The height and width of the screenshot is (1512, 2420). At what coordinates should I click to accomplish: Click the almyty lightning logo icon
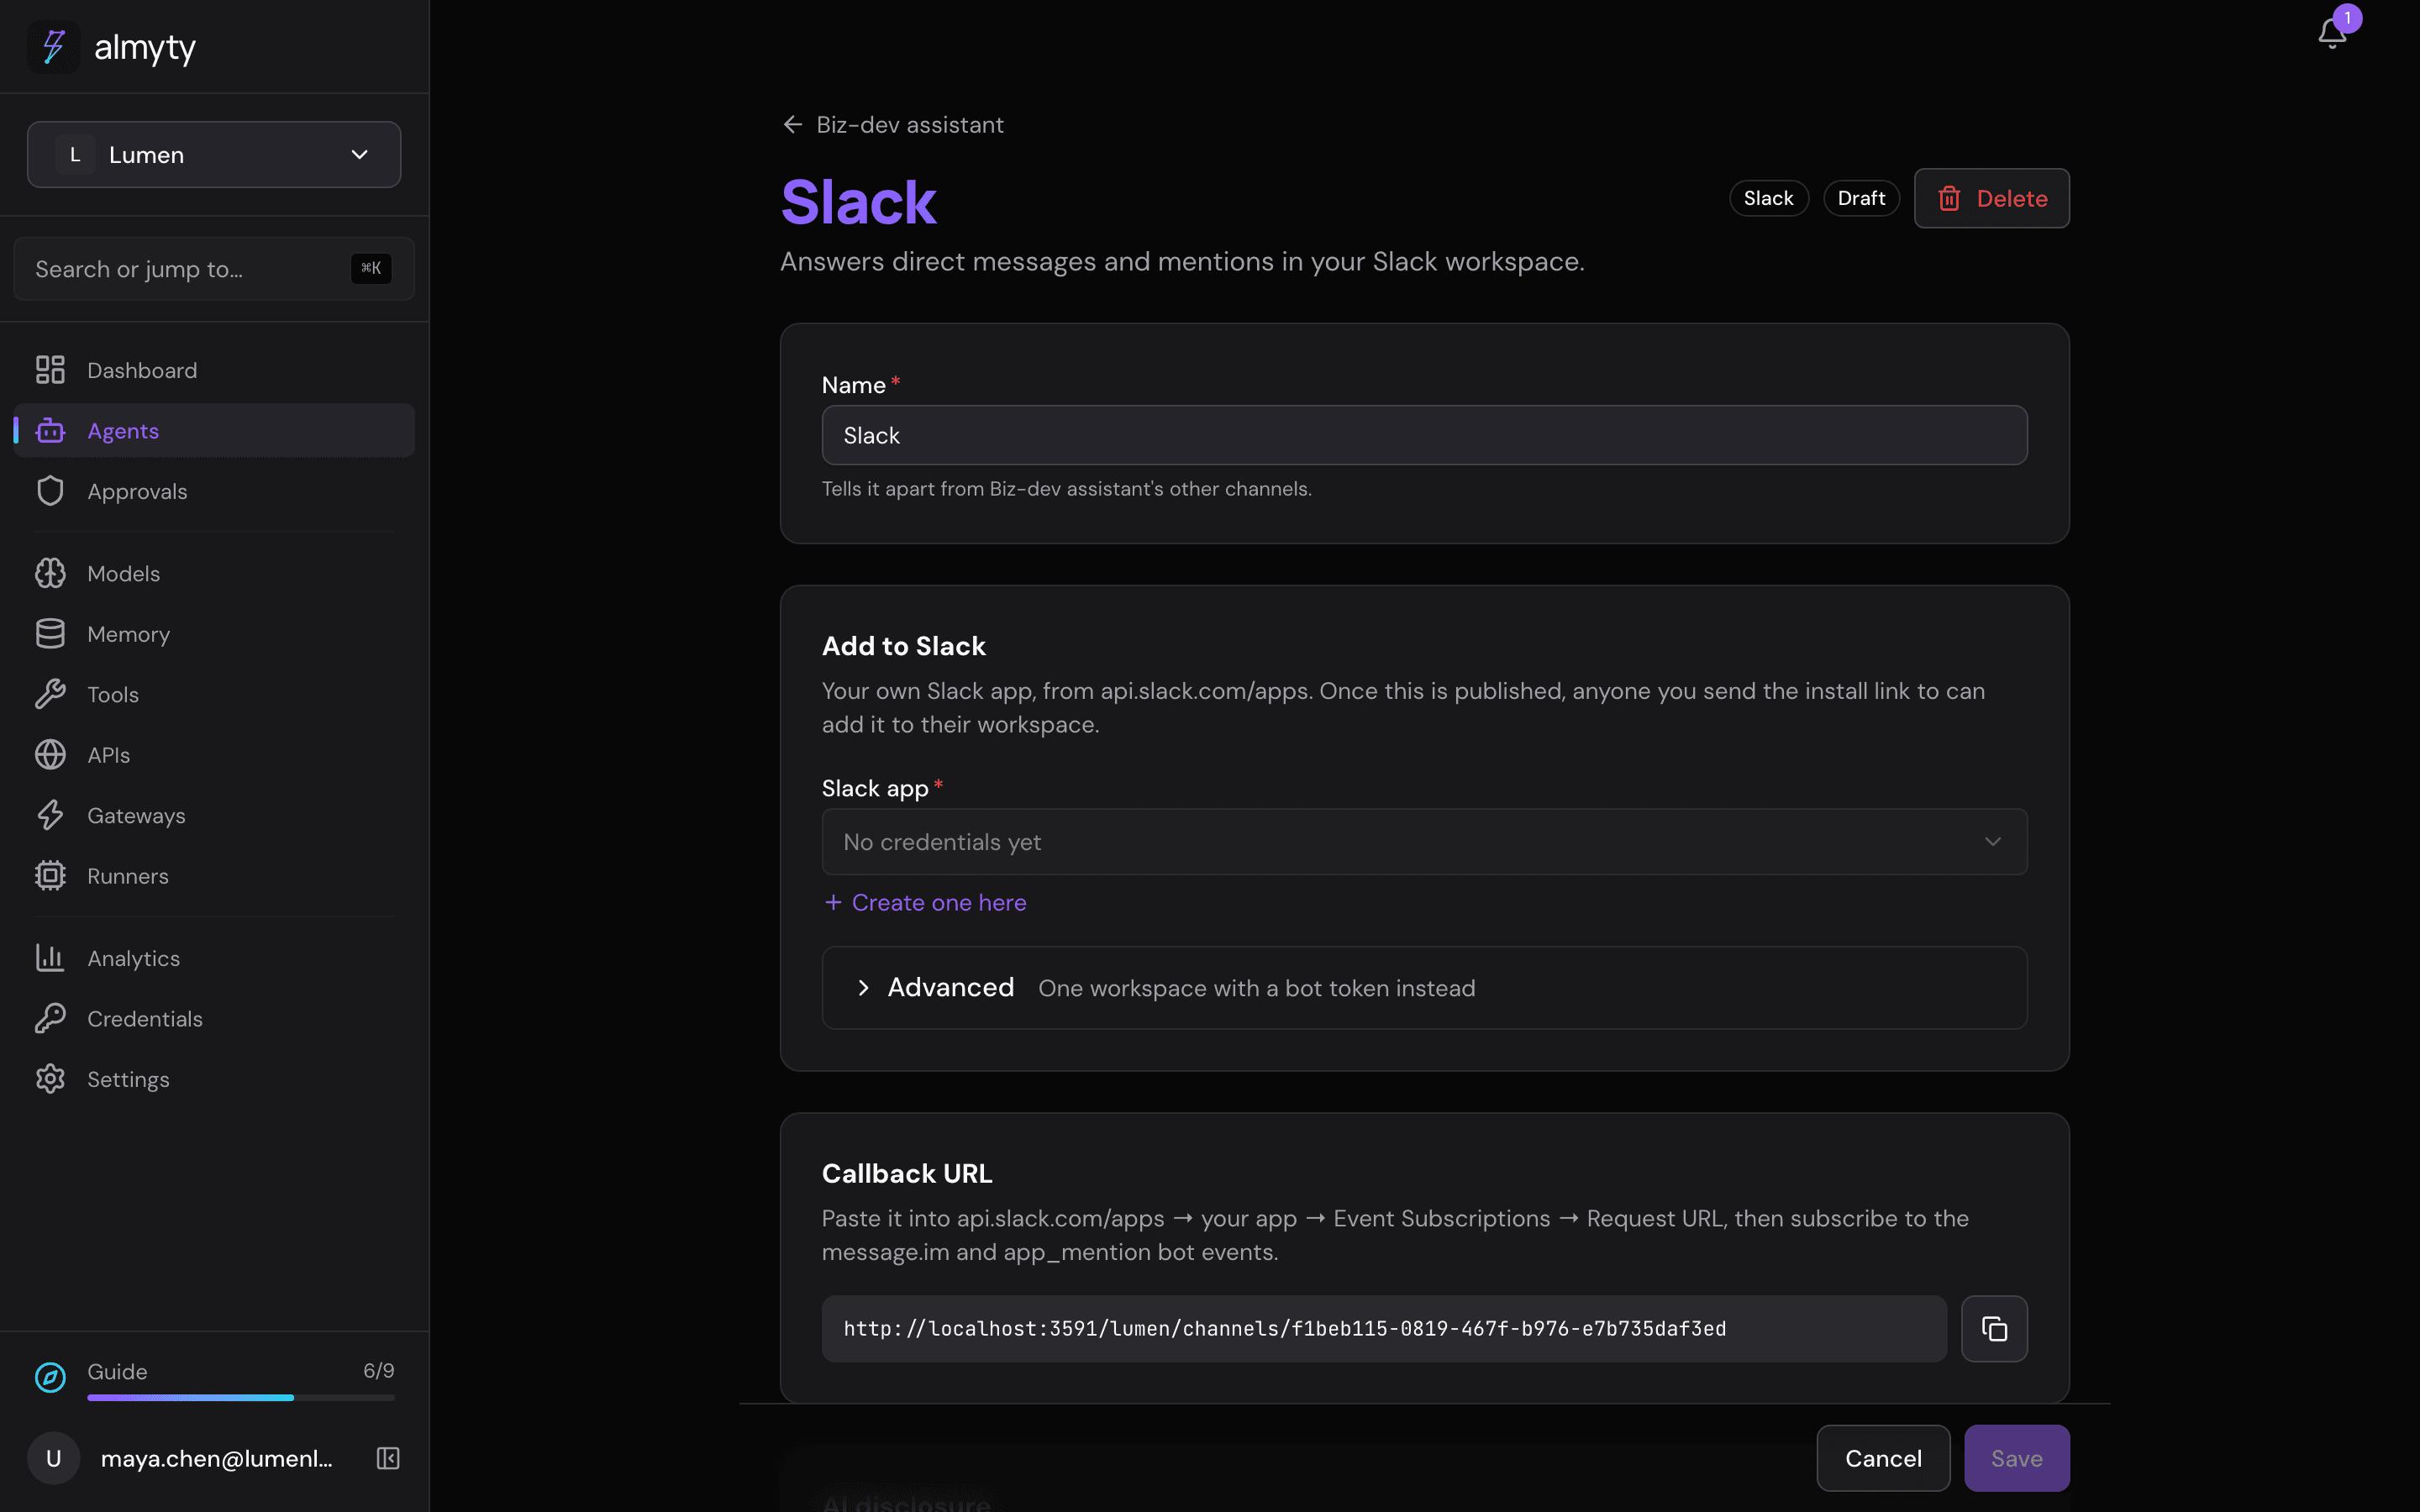coord(53,46)
